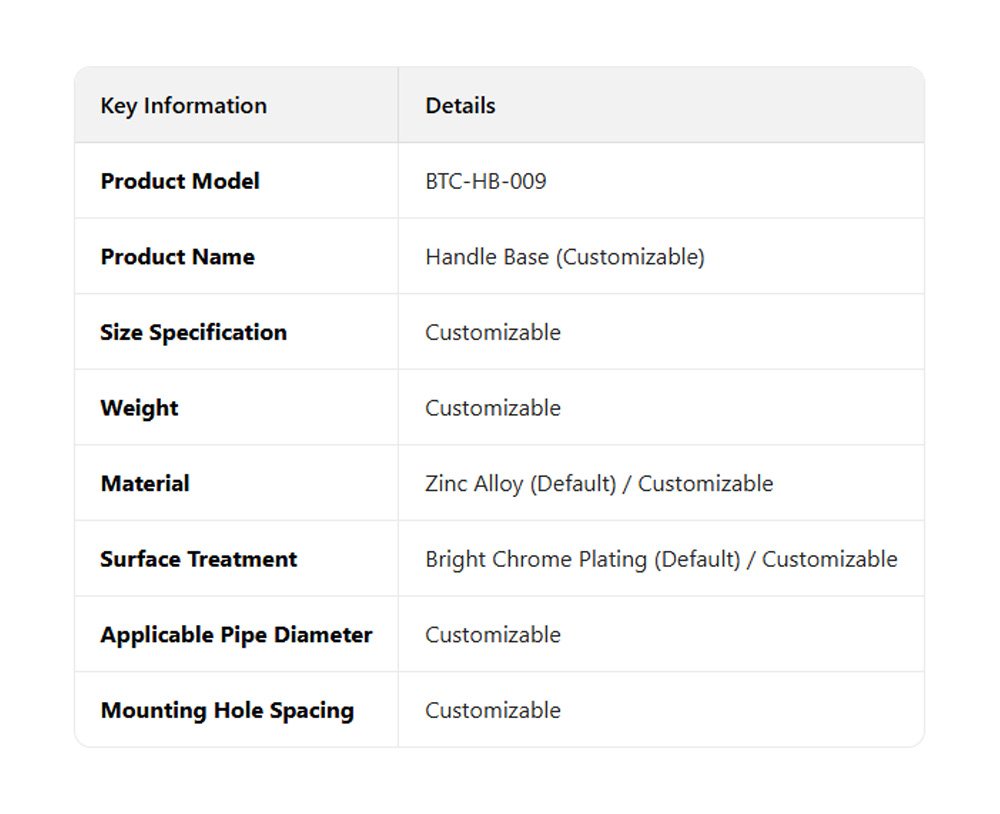This screenshot has height=814, width=1000.
Task: Click the Weight row's 'Customizable' value
Action: [492, 408]
